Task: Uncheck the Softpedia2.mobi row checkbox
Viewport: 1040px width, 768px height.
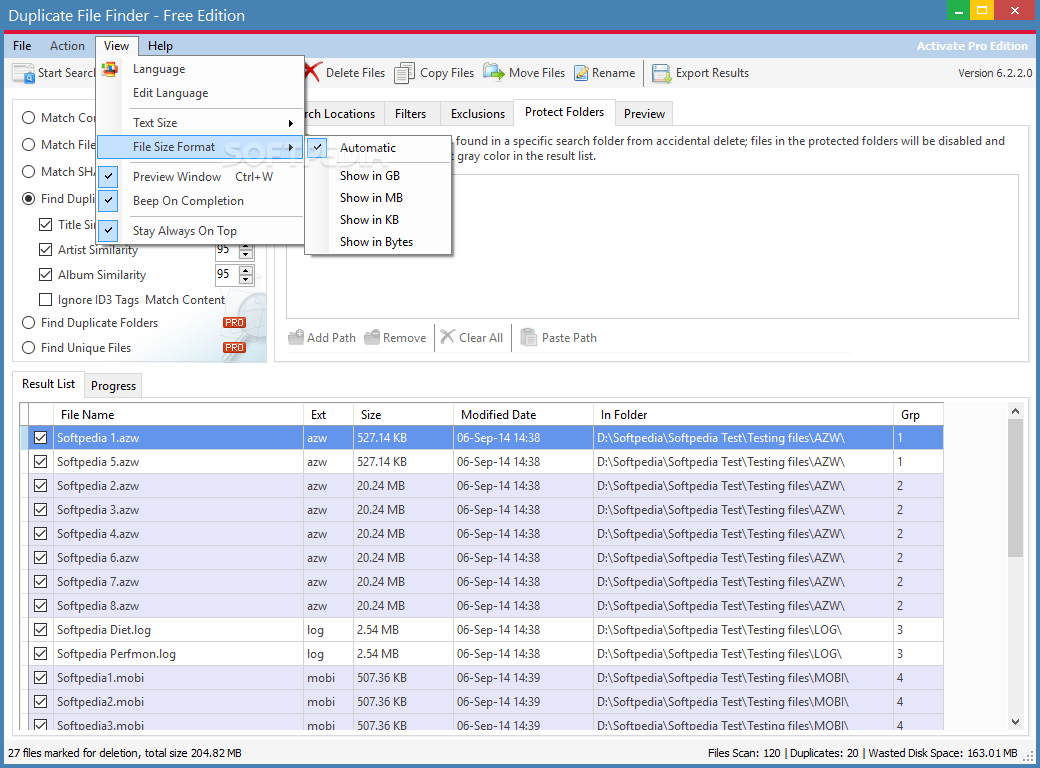Action: pos(40,702)
